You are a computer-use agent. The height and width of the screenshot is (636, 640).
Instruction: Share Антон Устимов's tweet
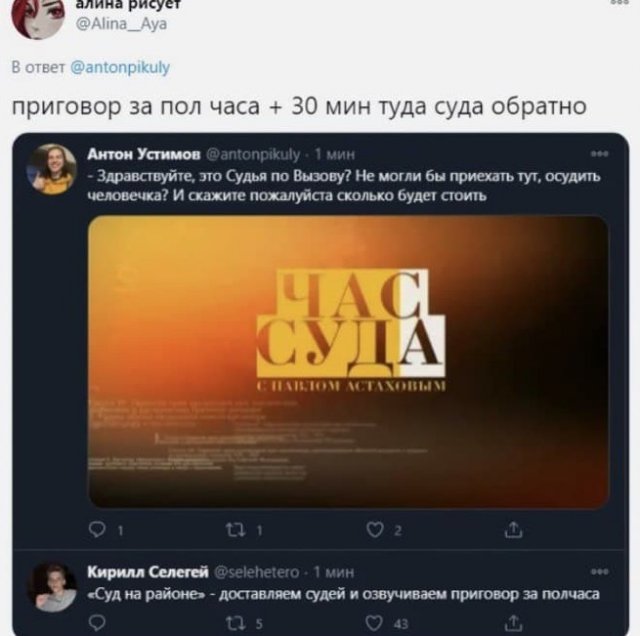coord(513,529)
